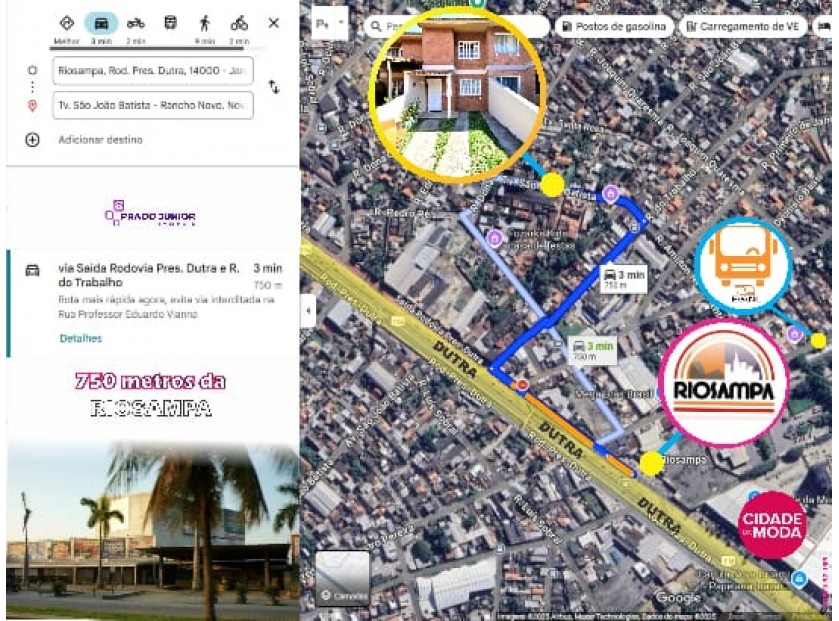Image resolution: width=839 pixels, height=621 pixels.
Task: Click the map search box
Action: click(456, 26)
